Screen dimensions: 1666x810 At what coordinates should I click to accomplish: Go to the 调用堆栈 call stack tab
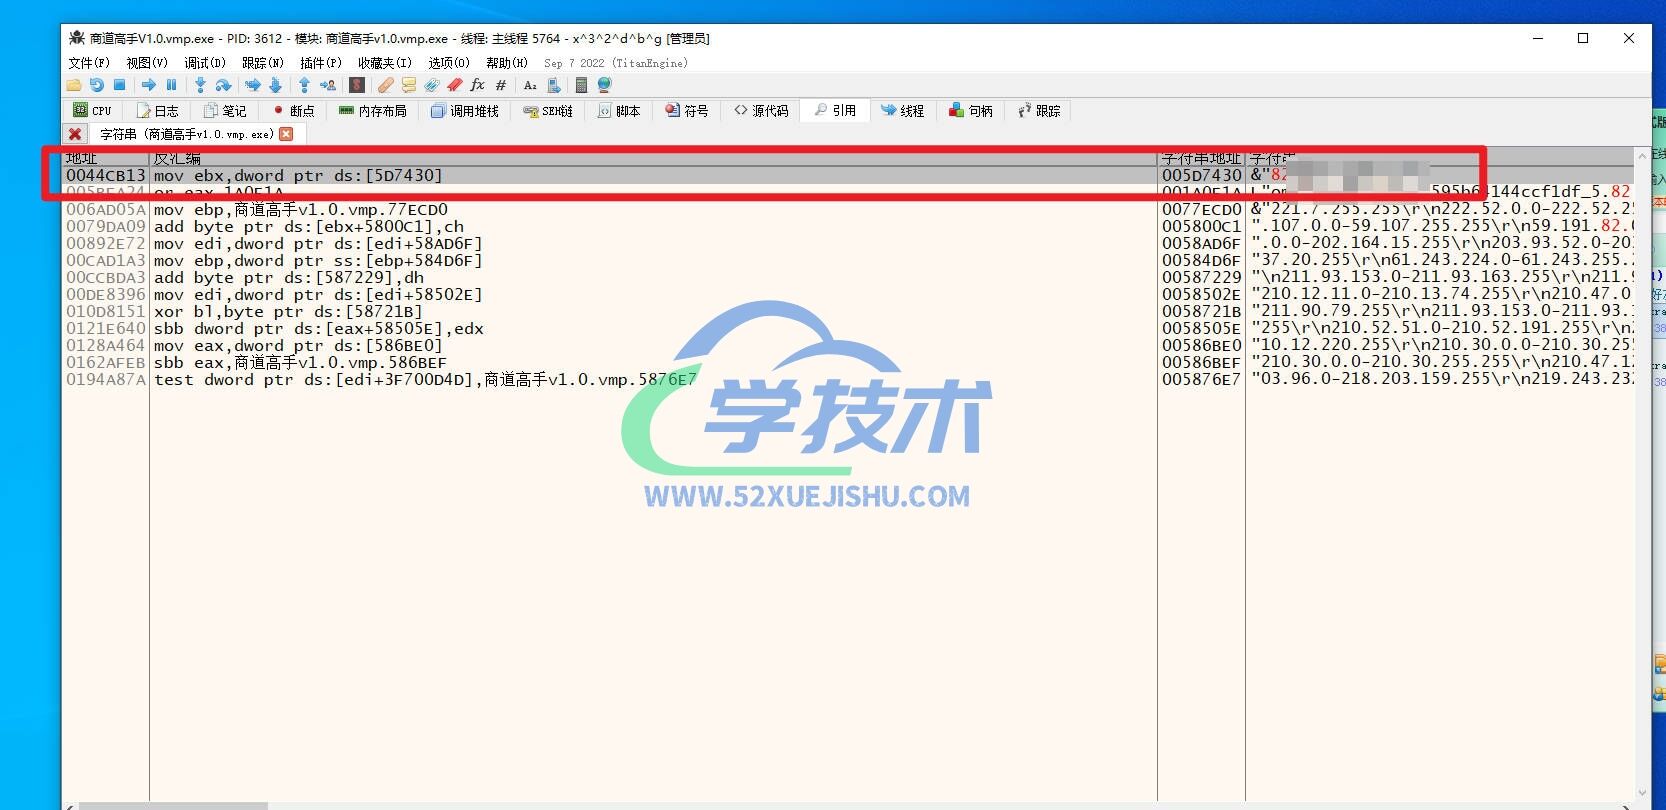click(464, 111)
